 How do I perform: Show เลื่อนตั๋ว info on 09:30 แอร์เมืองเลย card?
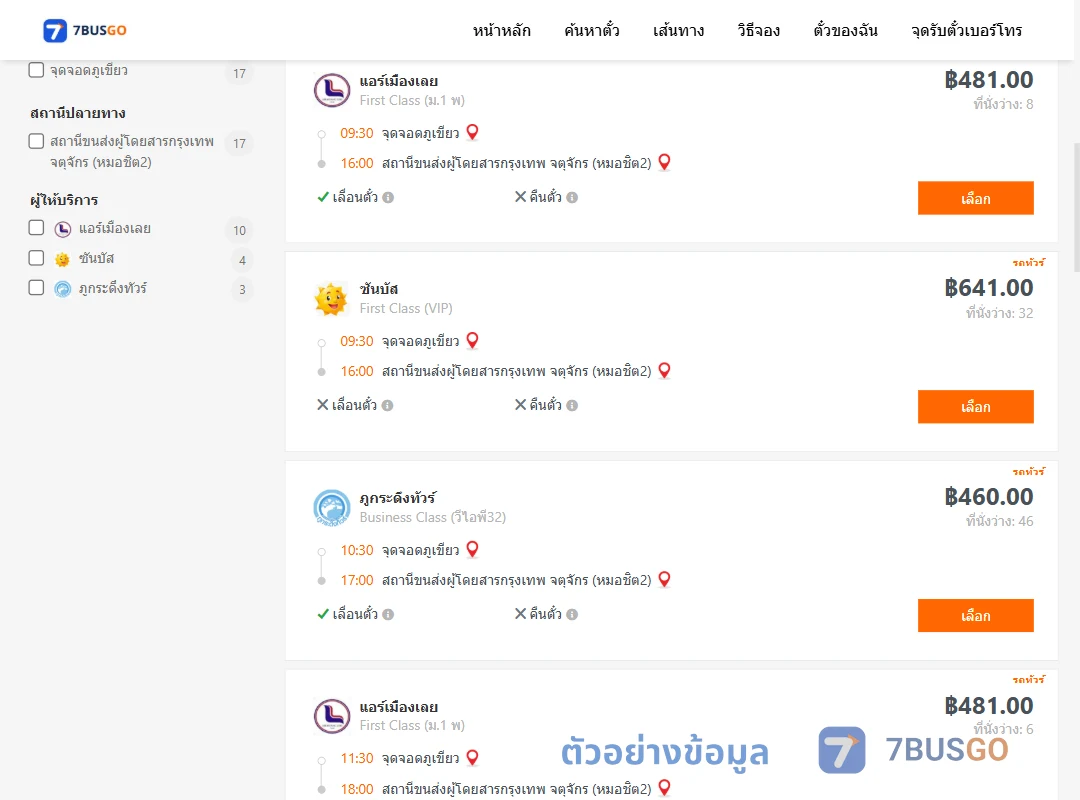tap(388, 198)
